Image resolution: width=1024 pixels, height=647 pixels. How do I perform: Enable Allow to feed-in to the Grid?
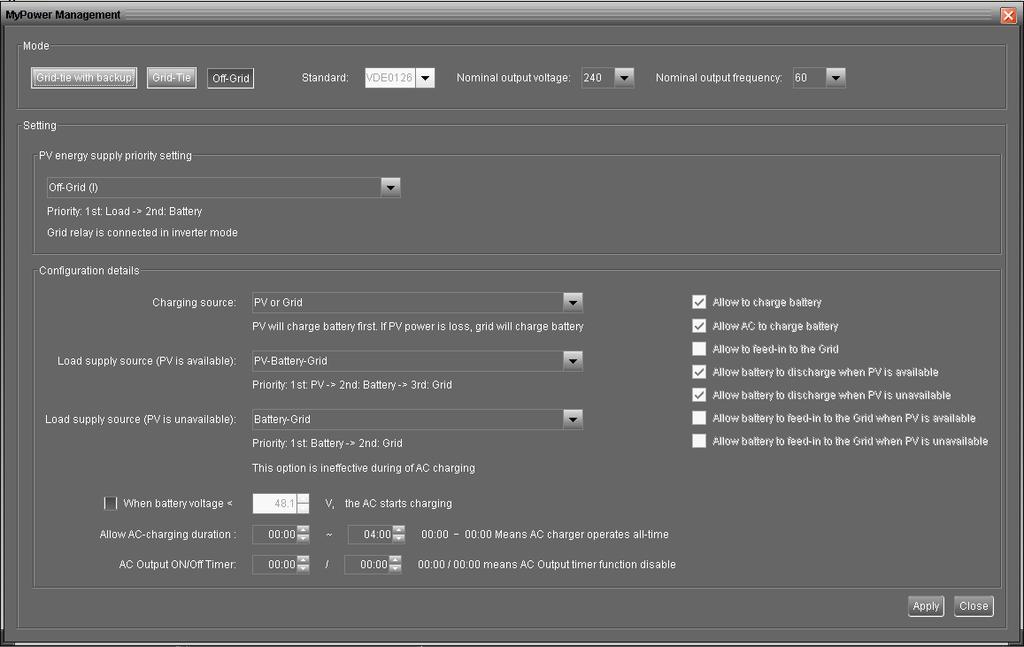(699, 349)
